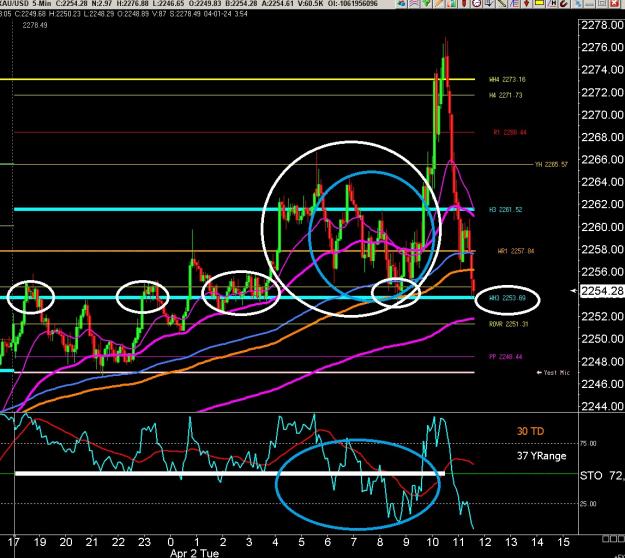Screen dimensions: 625x558
Task: Click the red R1 resistance level label
Action: (510, 132)
